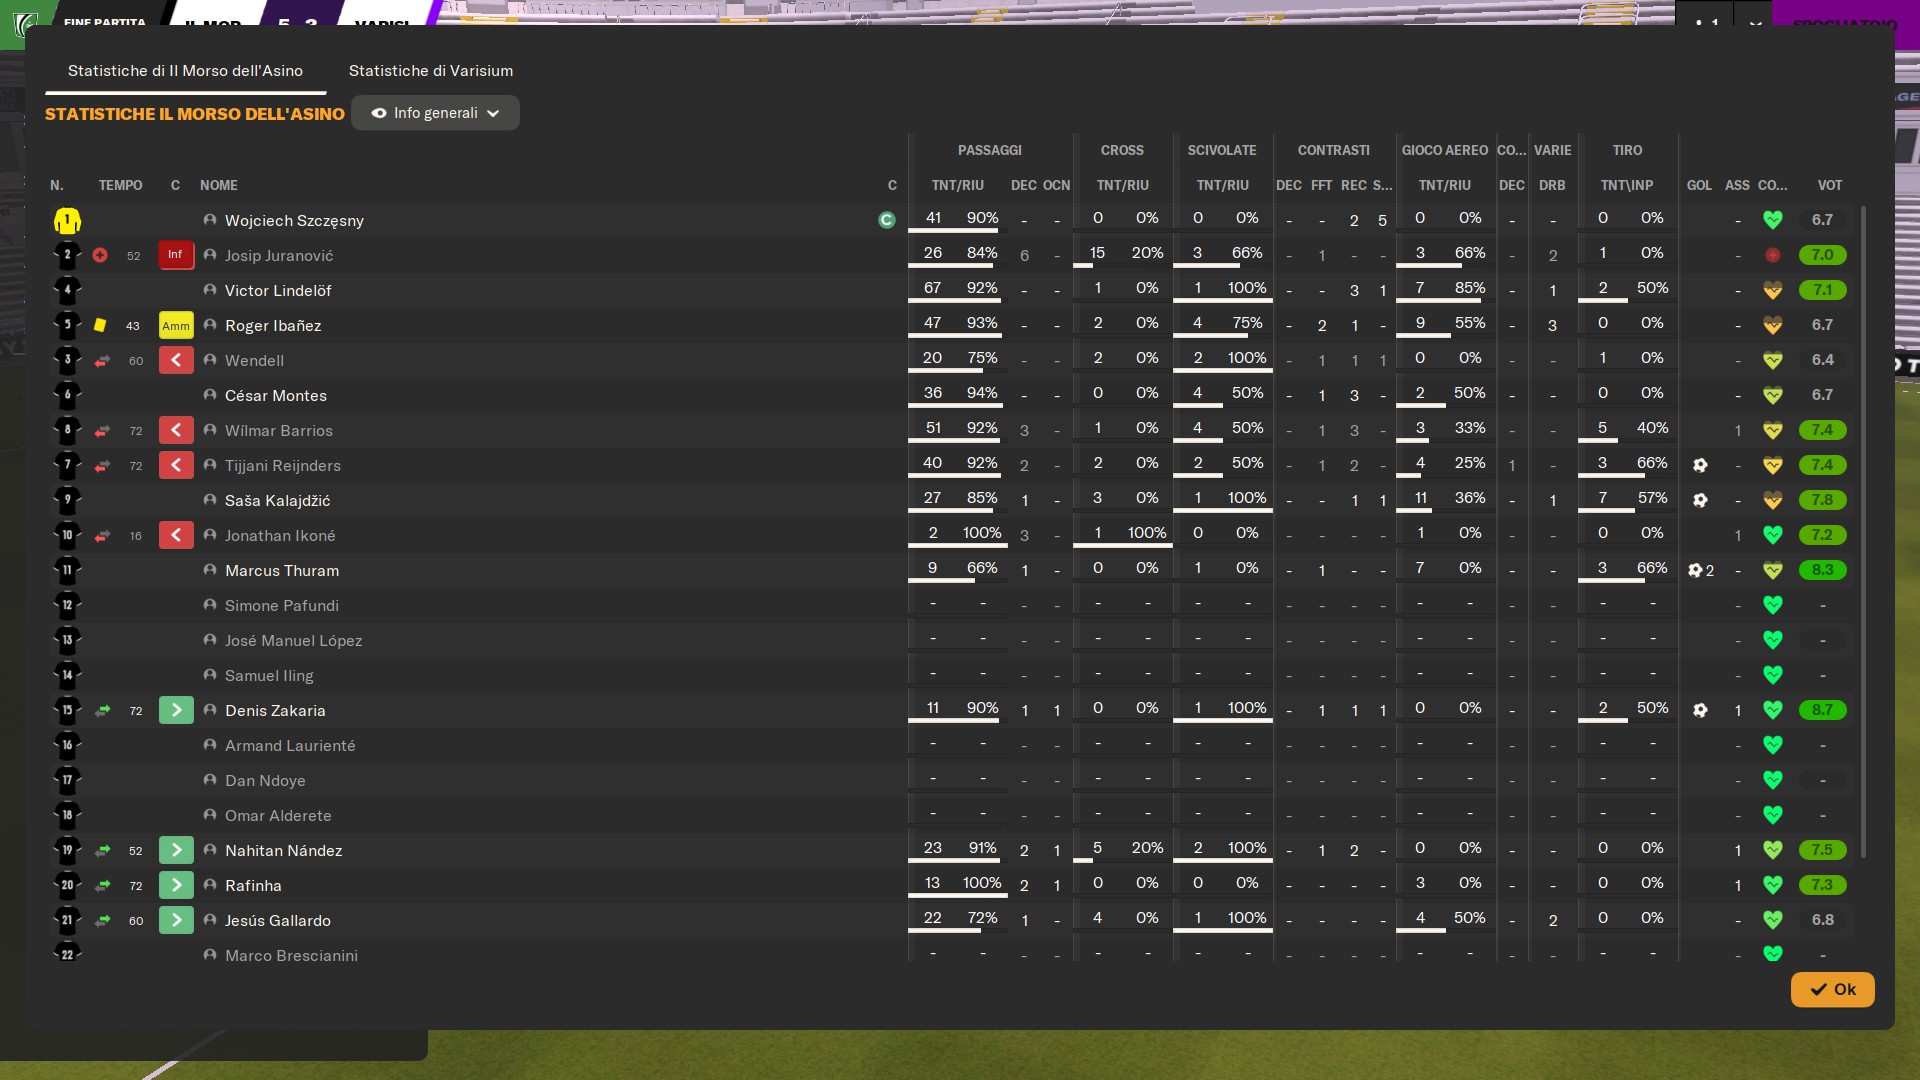Click Jonathan Ikoné's green condition heart icon

[1772, 535]
